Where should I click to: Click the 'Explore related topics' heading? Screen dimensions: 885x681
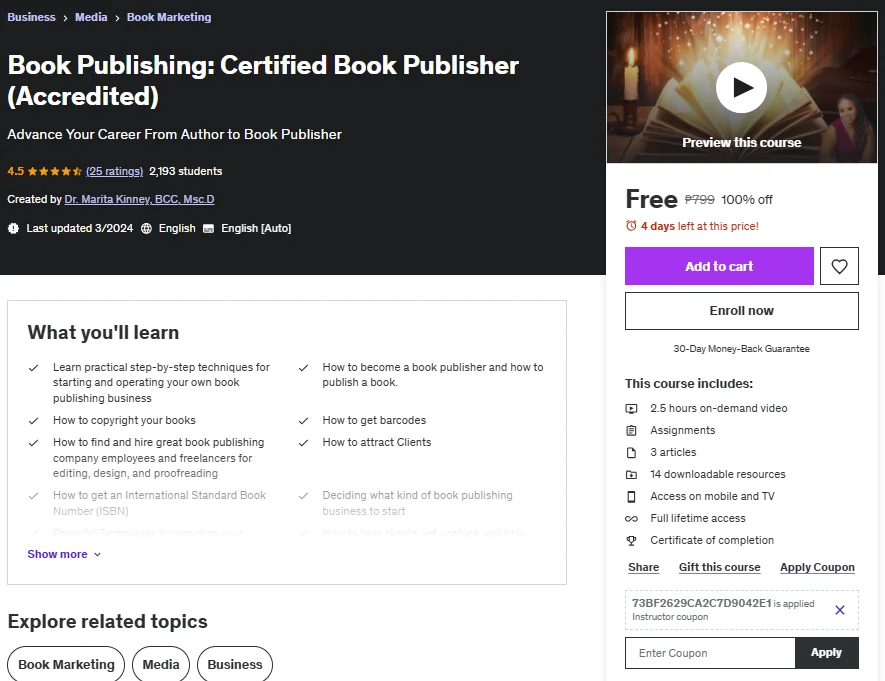point(107,621)
